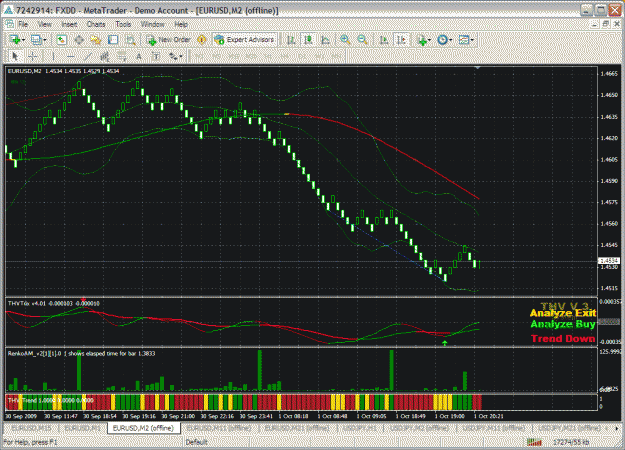Draw a horizontal line tool

(71, 57)
